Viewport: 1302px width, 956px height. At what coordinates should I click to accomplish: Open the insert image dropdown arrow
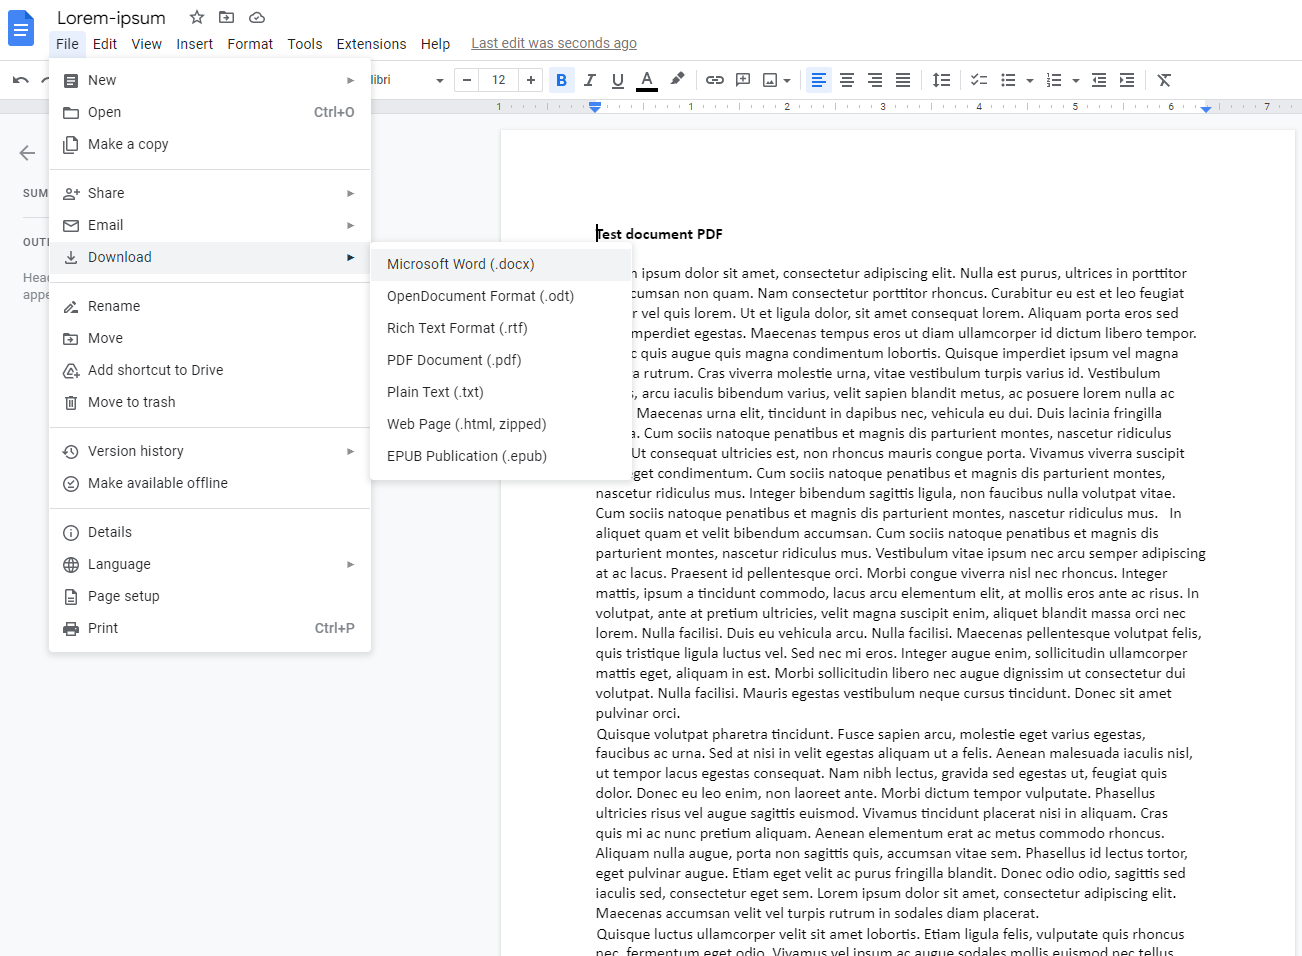(x=787, y=80)
